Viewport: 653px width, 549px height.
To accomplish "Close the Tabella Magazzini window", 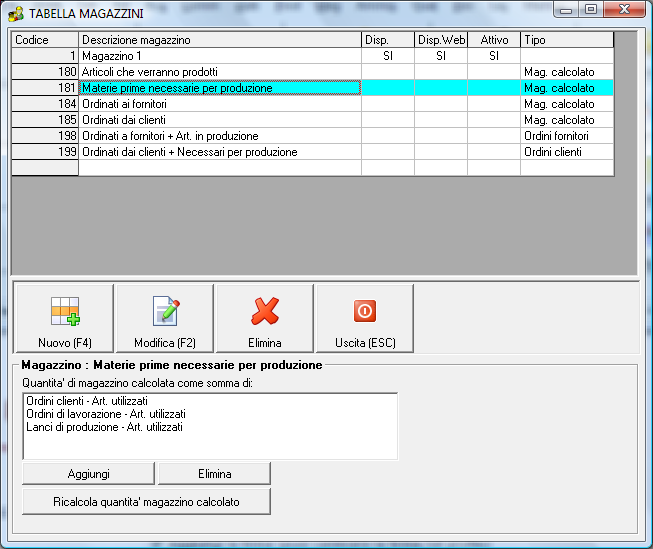I will tap(624, 10).
